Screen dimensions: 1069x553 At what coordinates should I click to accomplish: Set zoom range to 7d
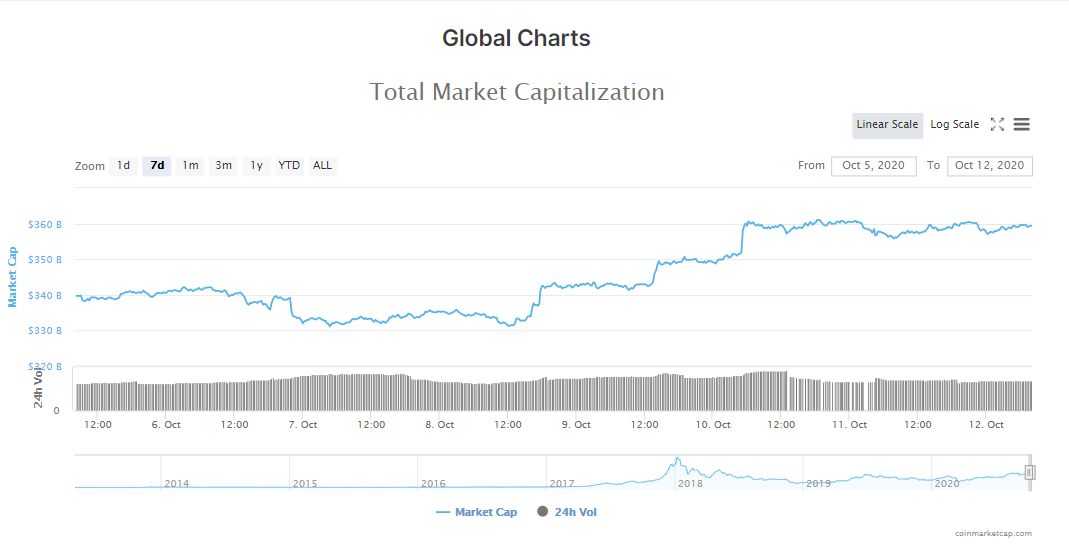coord(157,166)
